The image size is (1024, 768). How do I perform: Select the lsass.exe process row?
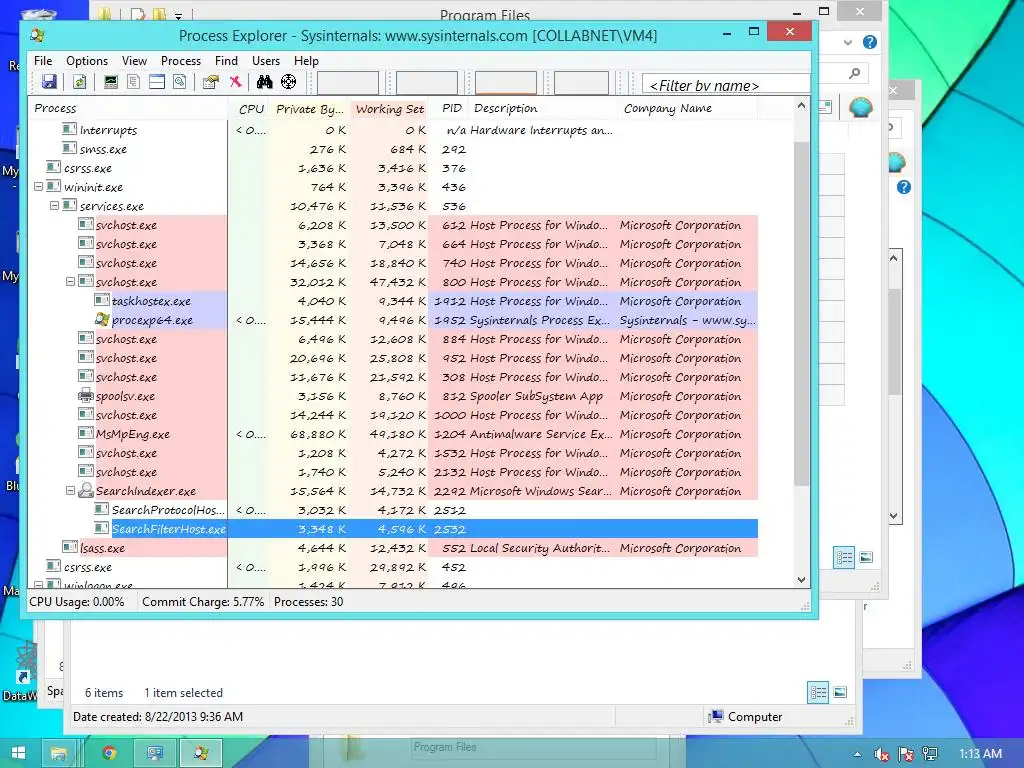point(393,547)
